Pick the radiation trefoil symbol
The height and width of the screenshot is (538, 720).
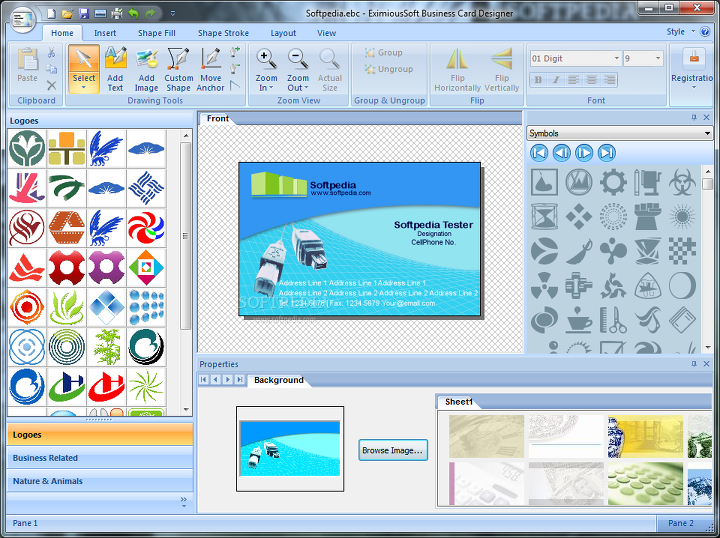[x=544, y=286]
